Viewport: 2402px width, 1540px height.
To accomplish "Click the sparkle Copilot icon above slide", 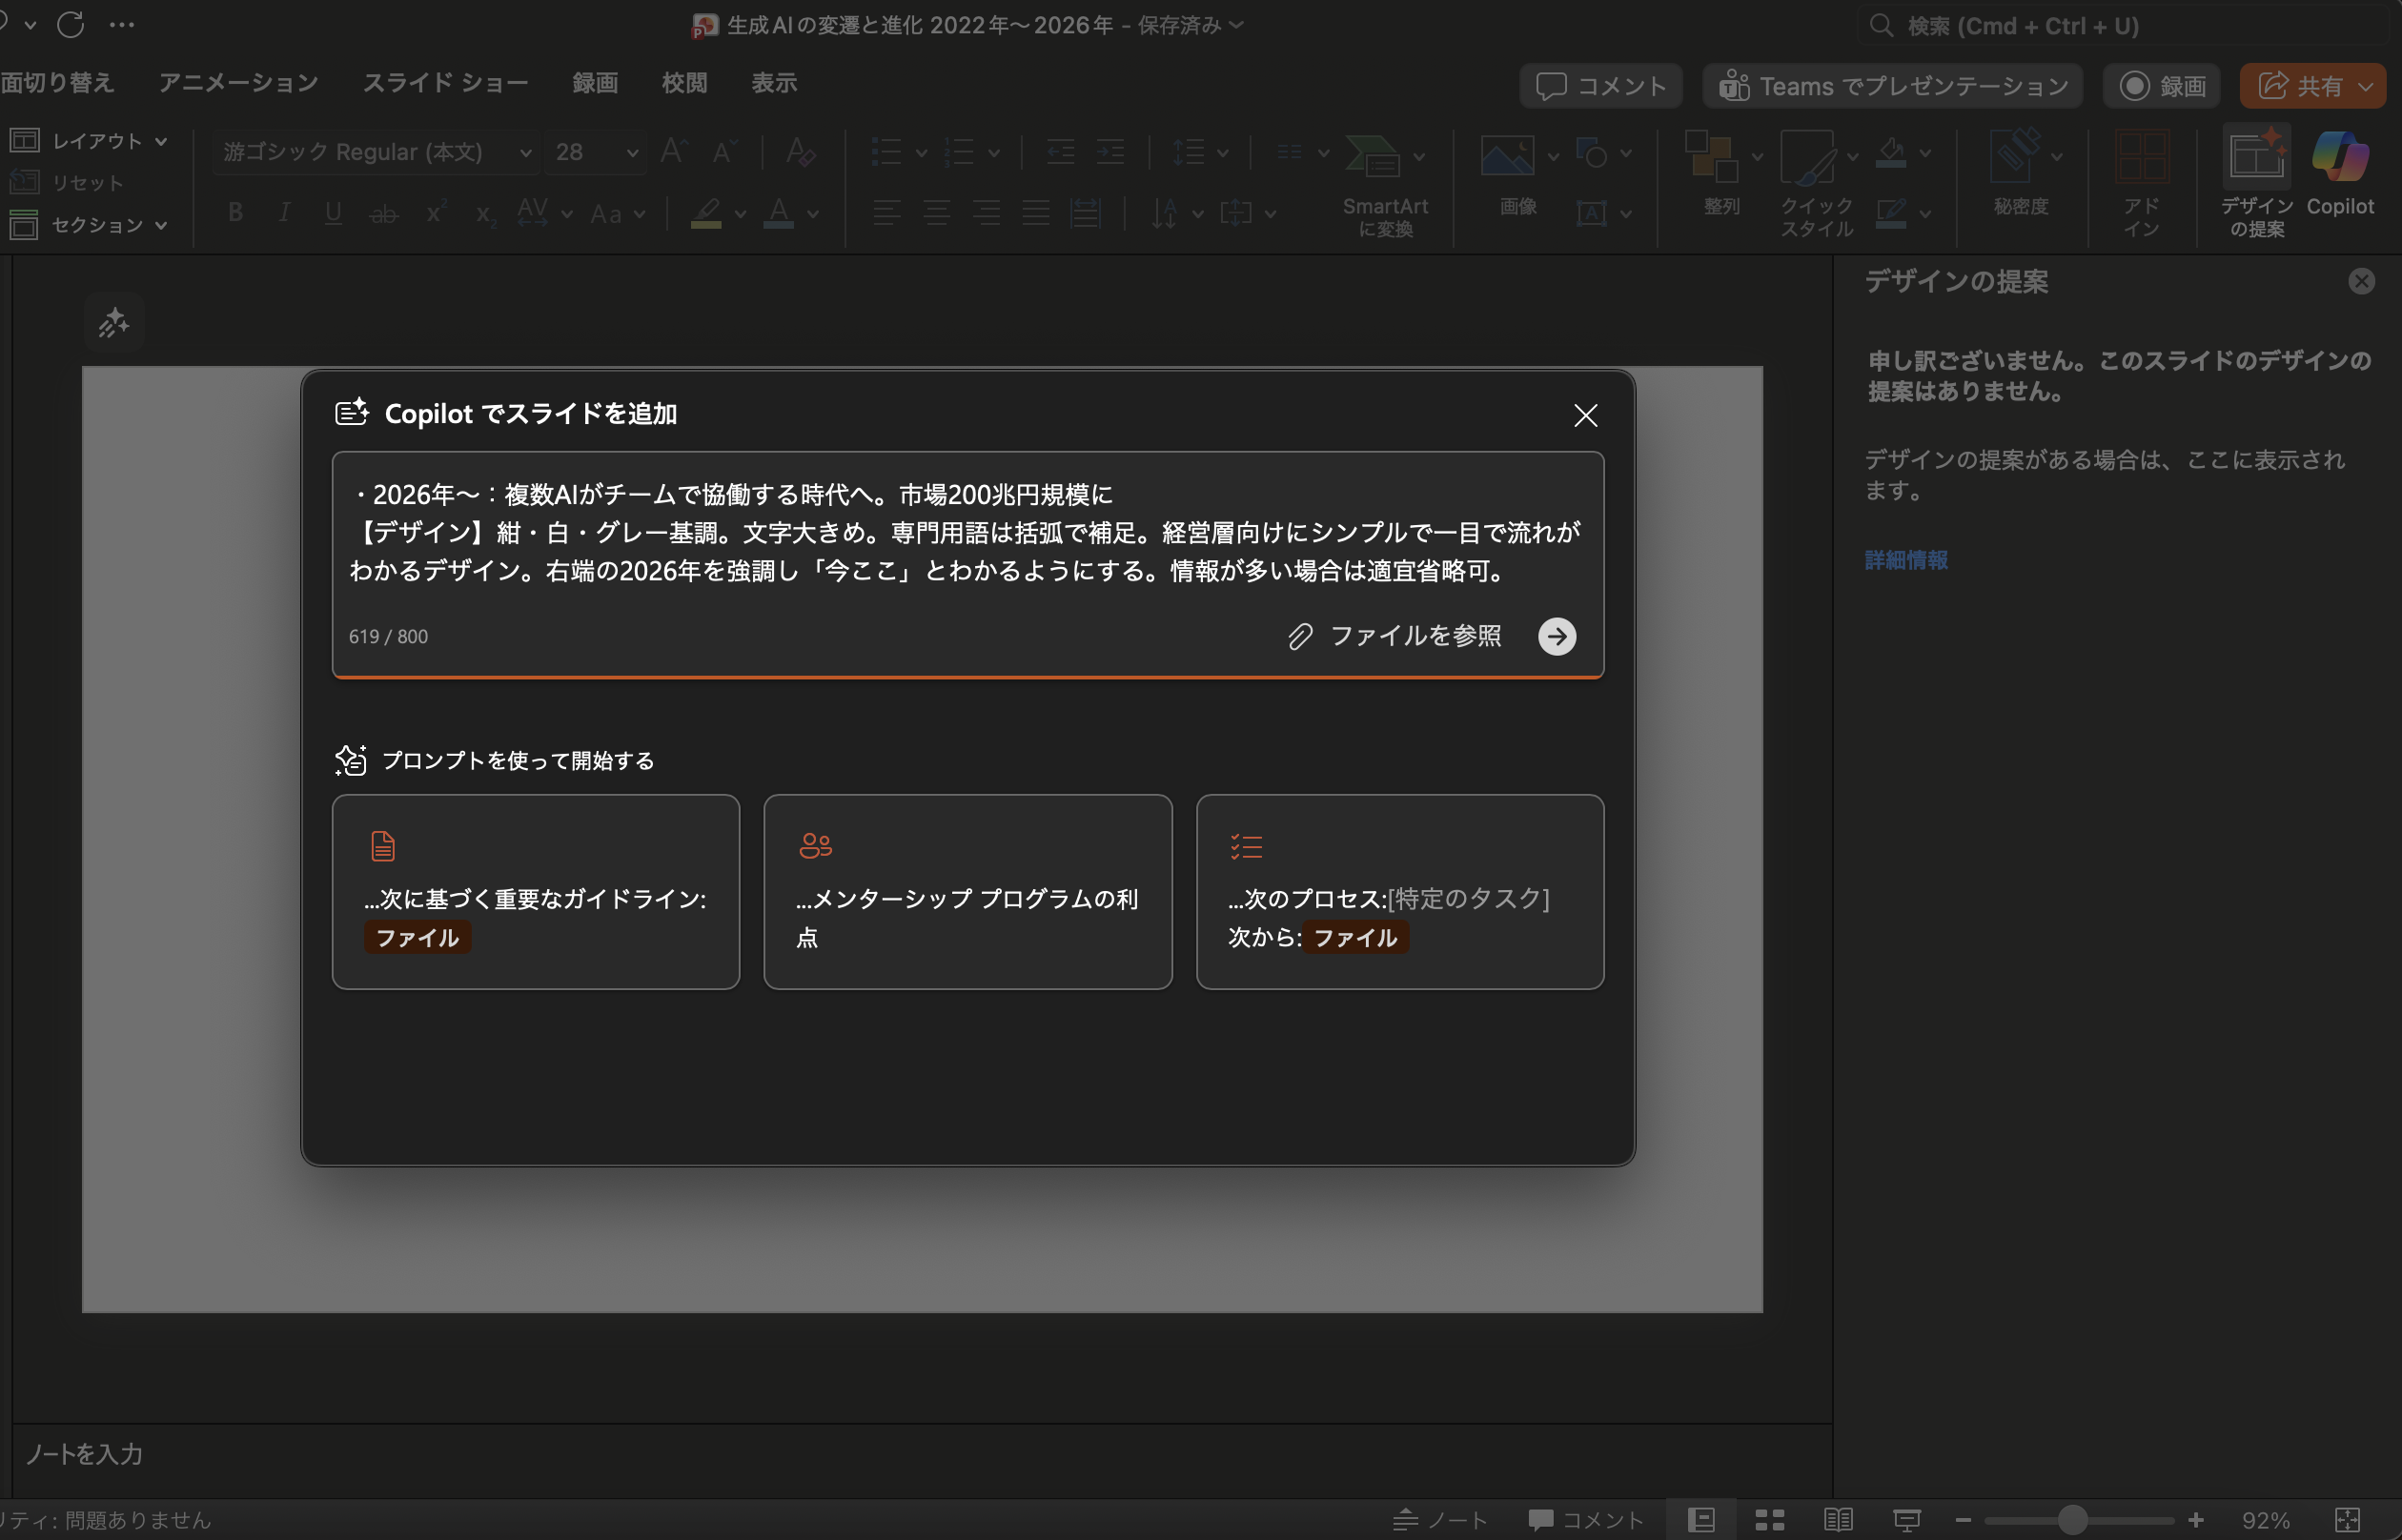I will point(113,323).
